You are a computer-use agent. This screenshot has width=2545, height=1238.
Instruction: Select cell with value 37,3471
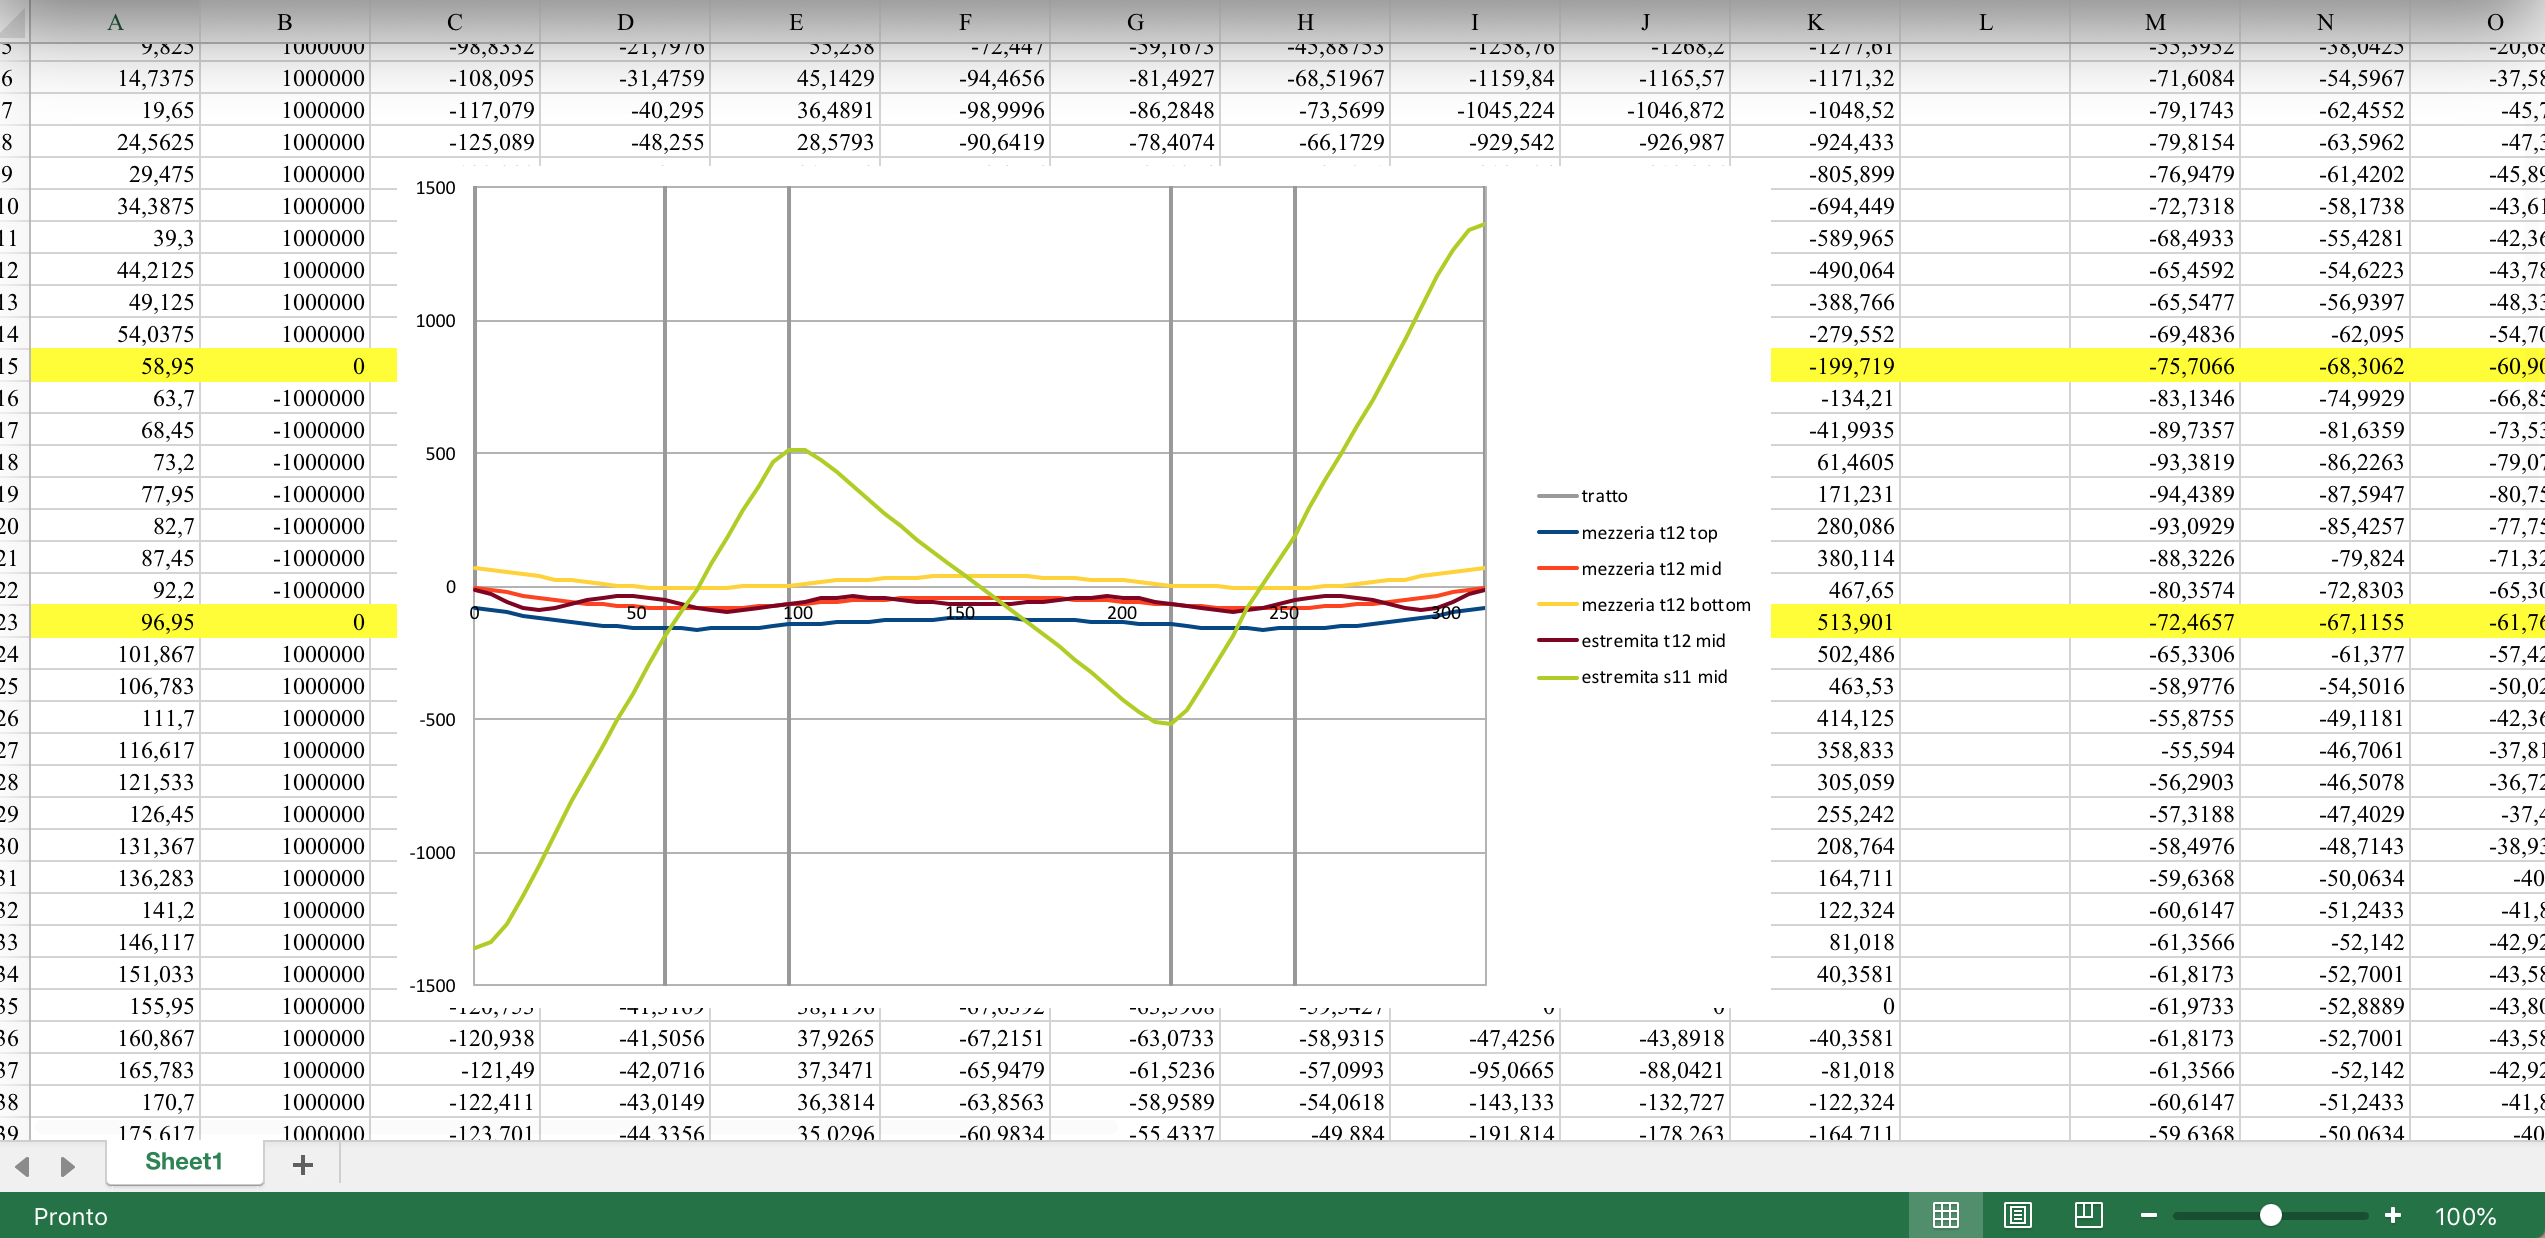click(795, 1069)
